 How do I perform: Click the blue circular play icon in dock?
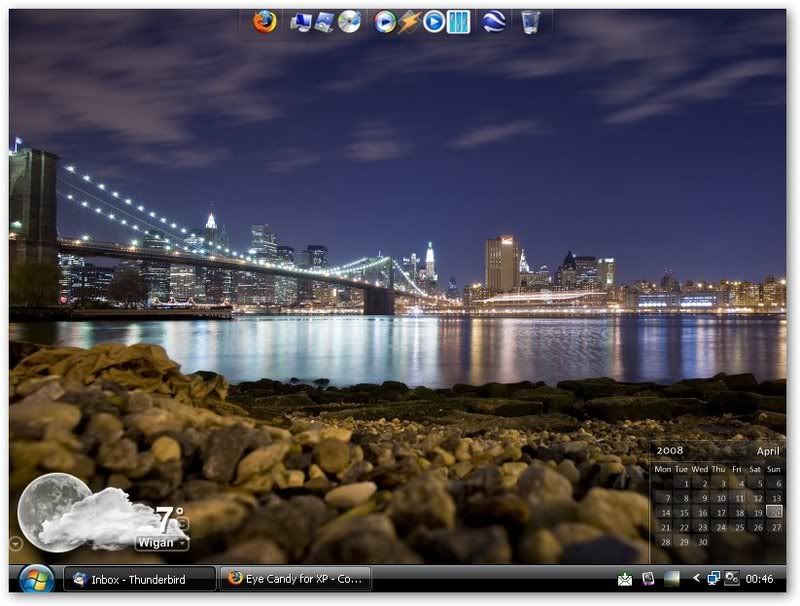434,21
